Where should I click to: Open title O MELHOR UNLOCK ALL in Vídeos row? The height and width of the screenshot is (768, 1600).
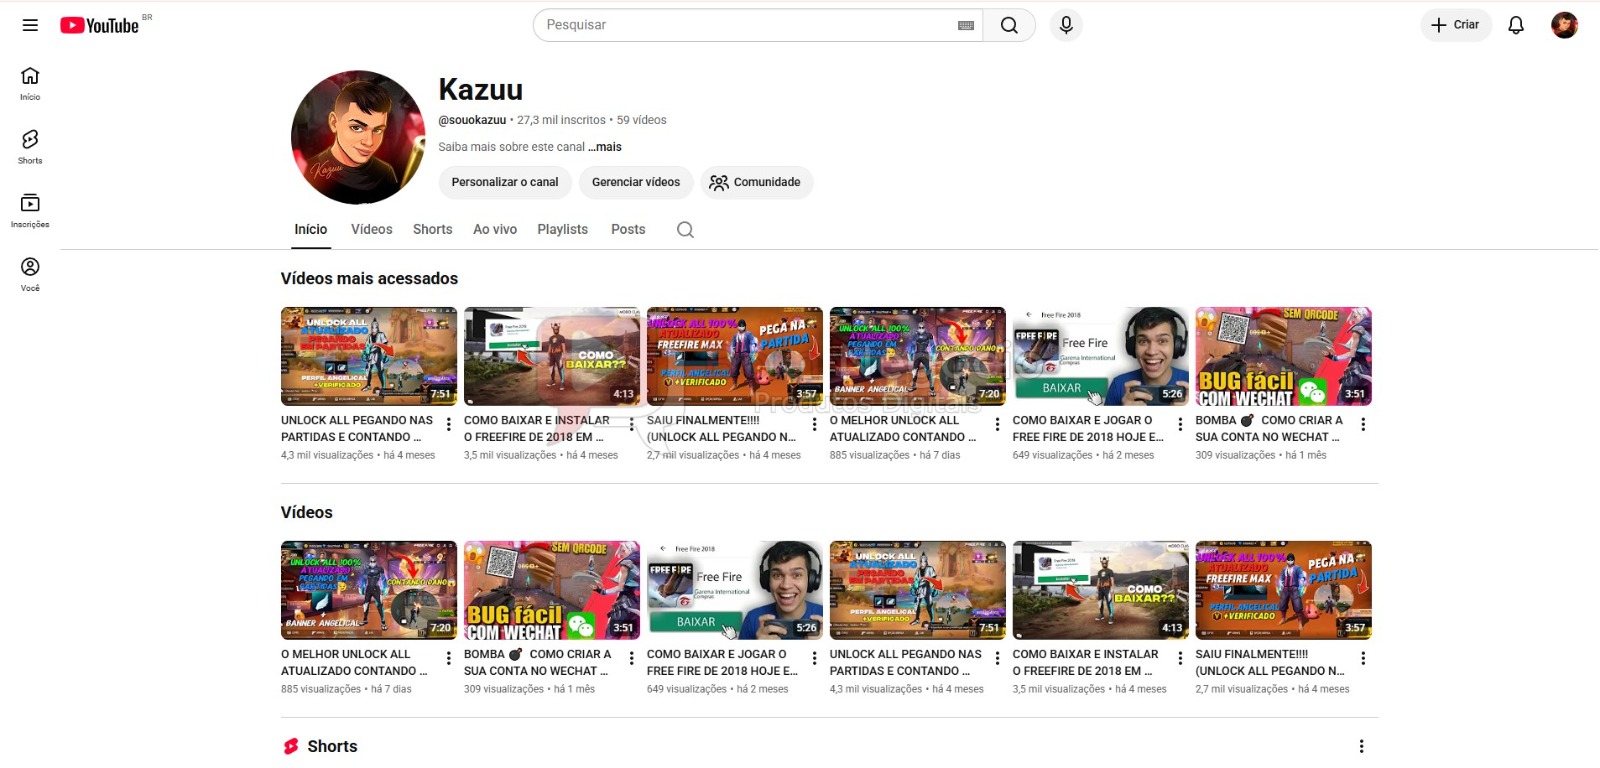click(354, 662)
